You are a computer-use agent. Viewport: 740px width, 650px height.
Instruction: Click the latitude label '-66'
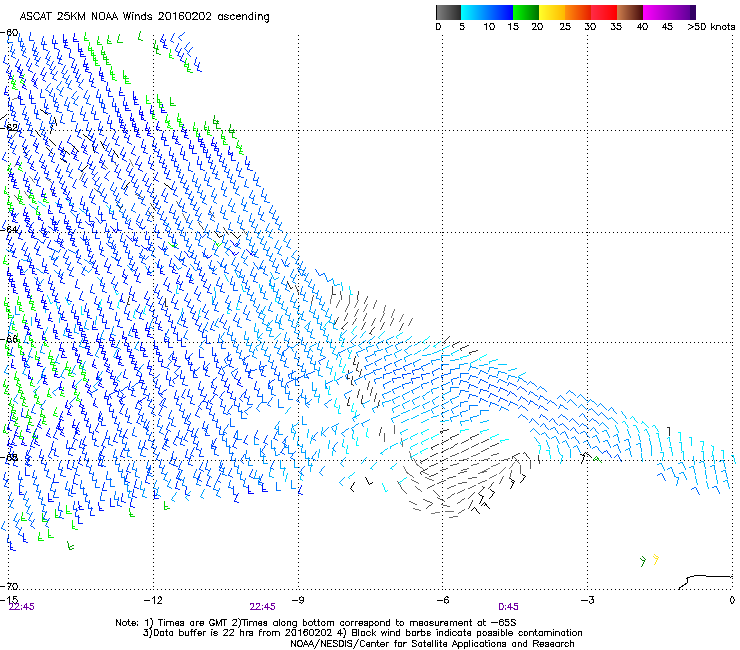point(10,339)
